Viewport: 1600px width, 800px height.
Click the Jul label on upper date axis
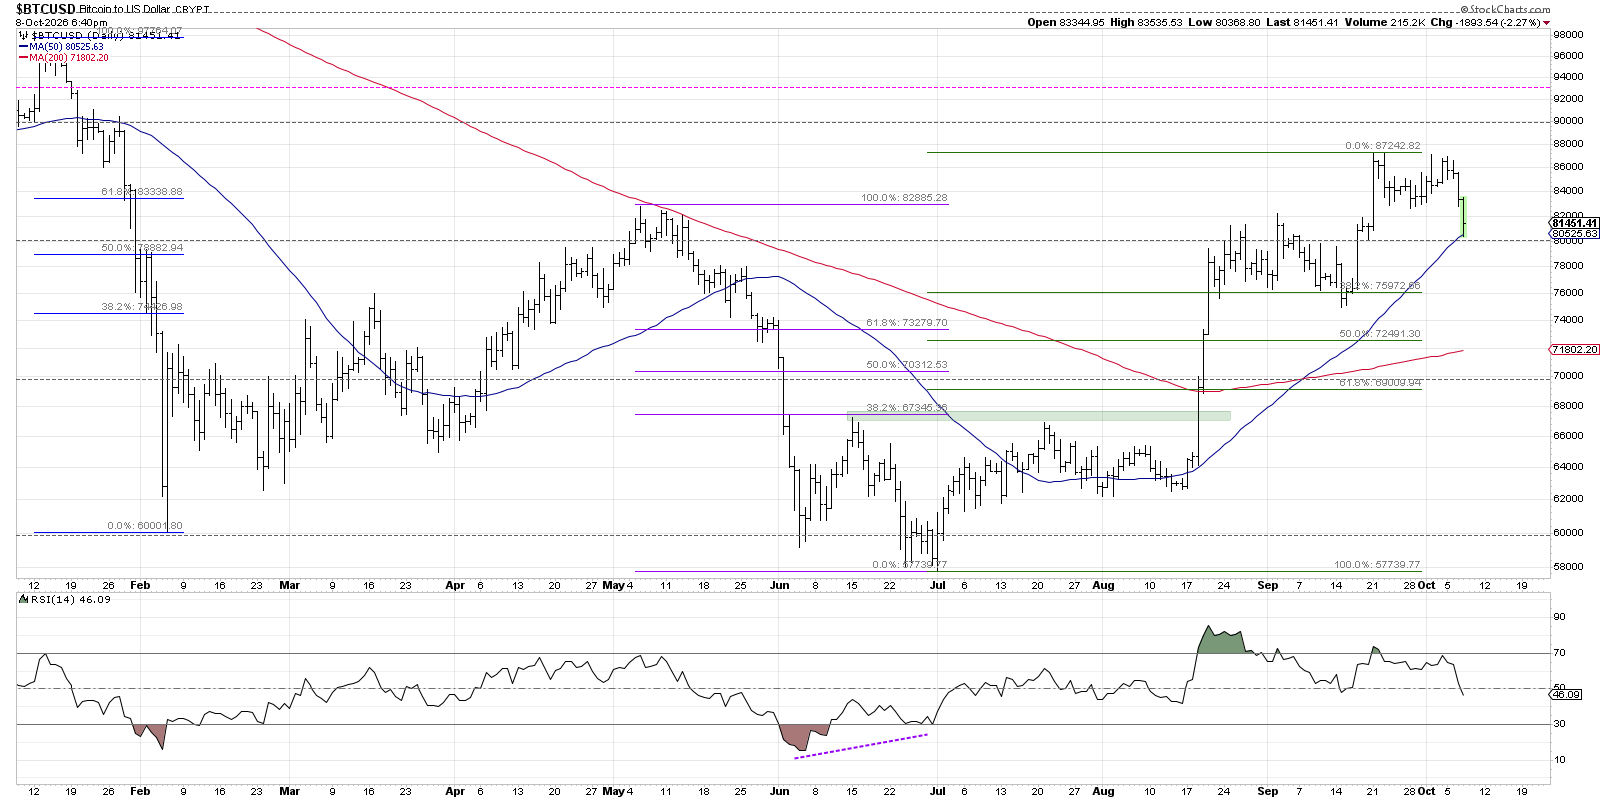(938, 586)
